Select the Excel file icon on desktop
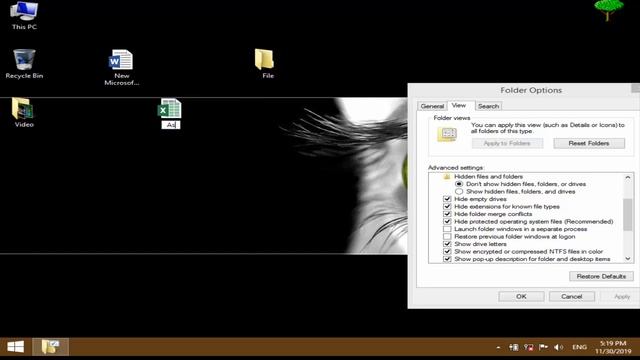 [x=170, y=109]
